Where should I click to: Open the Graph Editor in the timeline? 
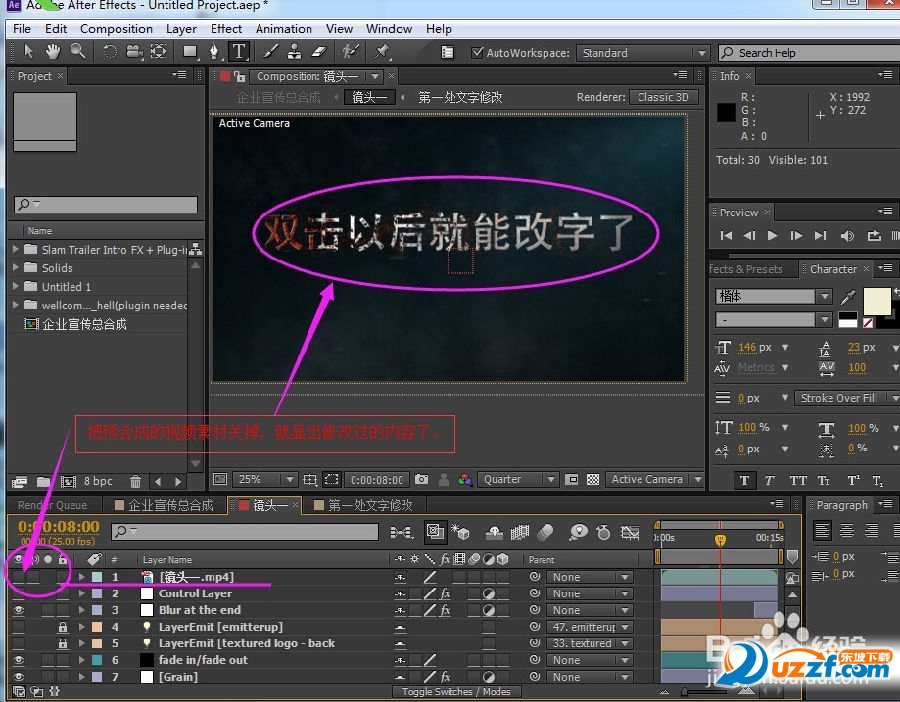point(631,532)
